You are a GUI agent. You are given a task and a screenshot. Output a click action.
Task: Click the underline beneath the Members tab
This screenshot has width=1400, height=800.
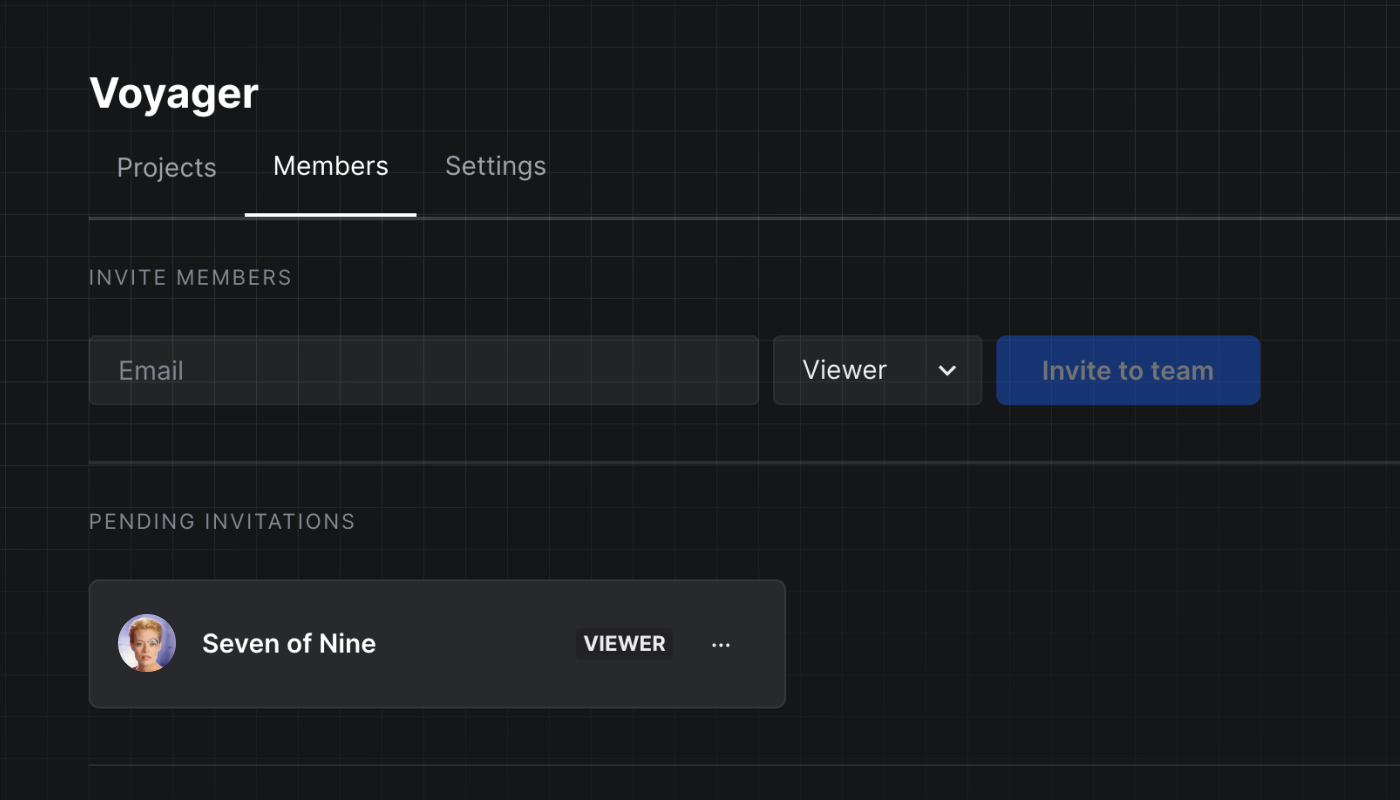(330, 214)
